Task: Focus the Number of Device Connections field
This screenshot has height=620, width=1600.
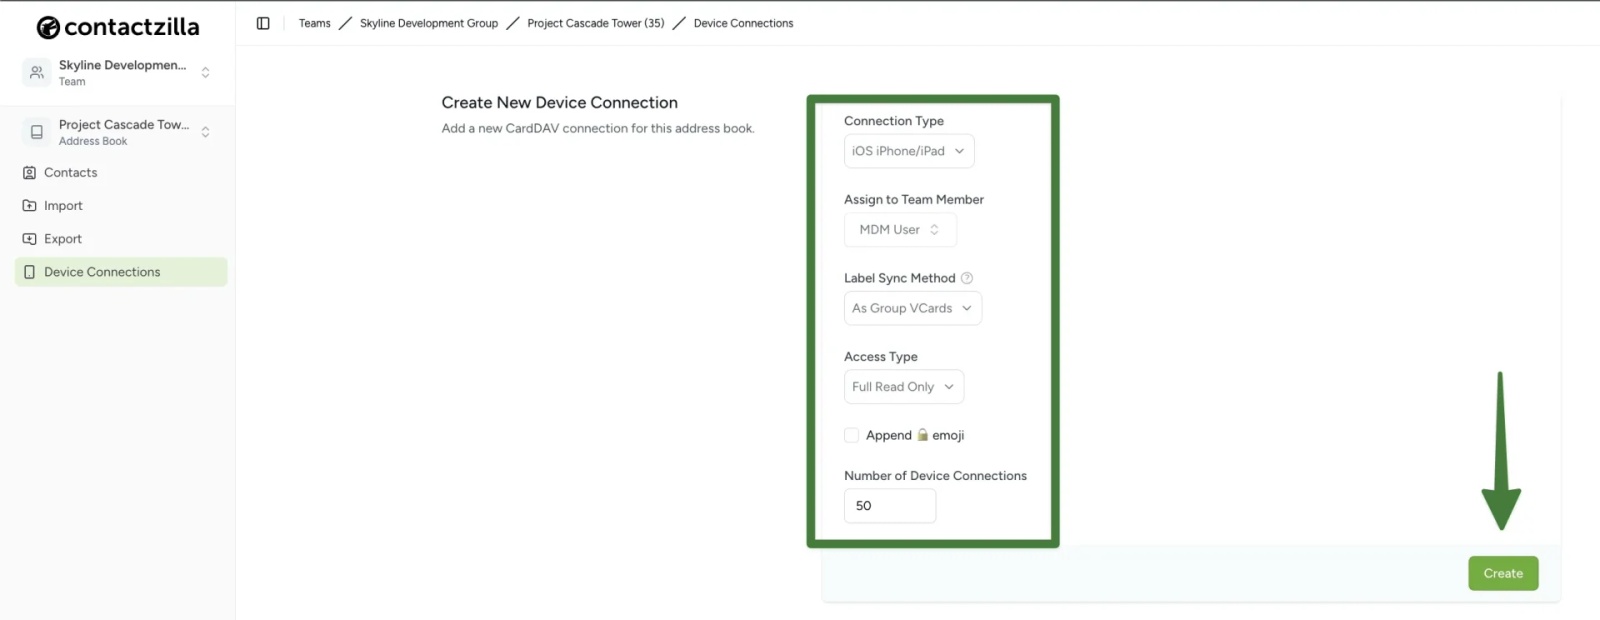Action: (x=890, y=506)
